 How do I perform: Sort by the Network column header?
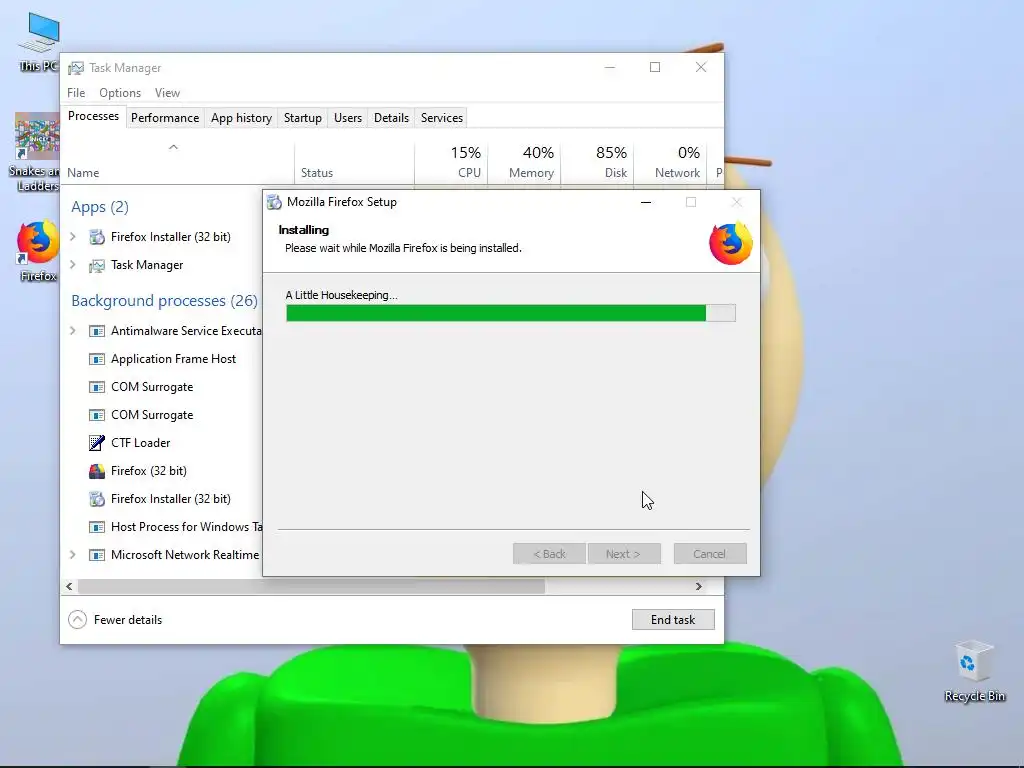tap(671, 162)
